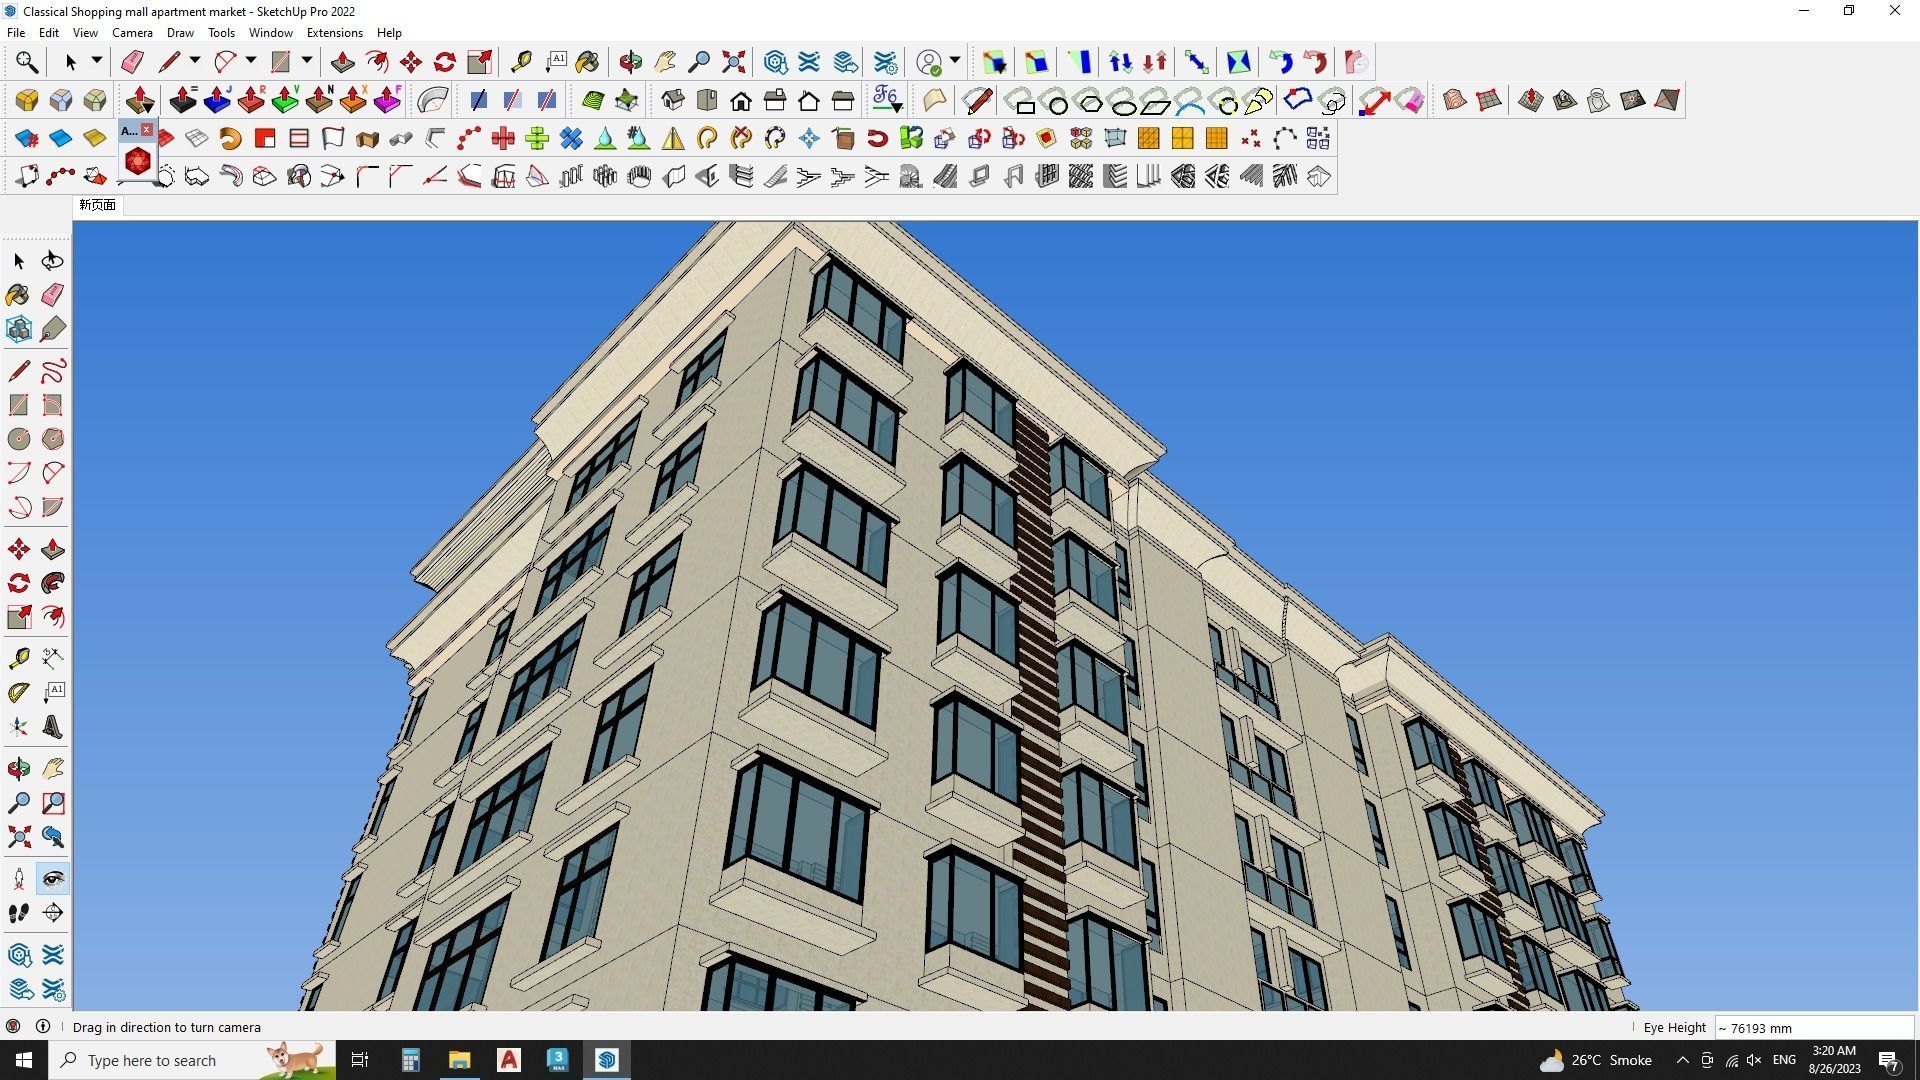This screenshot has width=1920, height=1080.
Task: Click the blue Joint Push Pull J icon
Action: pos(217,100)
